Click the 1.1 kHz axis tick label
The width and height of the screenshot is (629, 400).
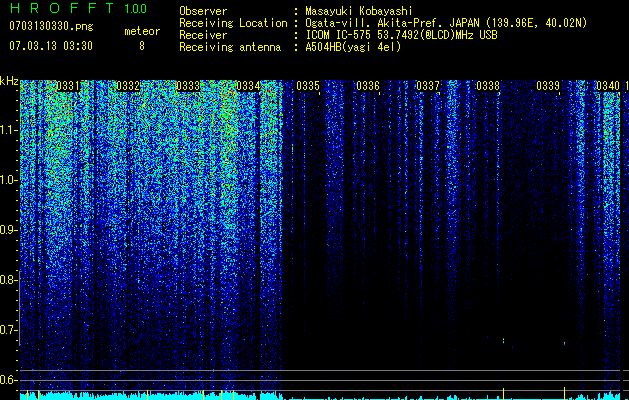pos(7,130)
